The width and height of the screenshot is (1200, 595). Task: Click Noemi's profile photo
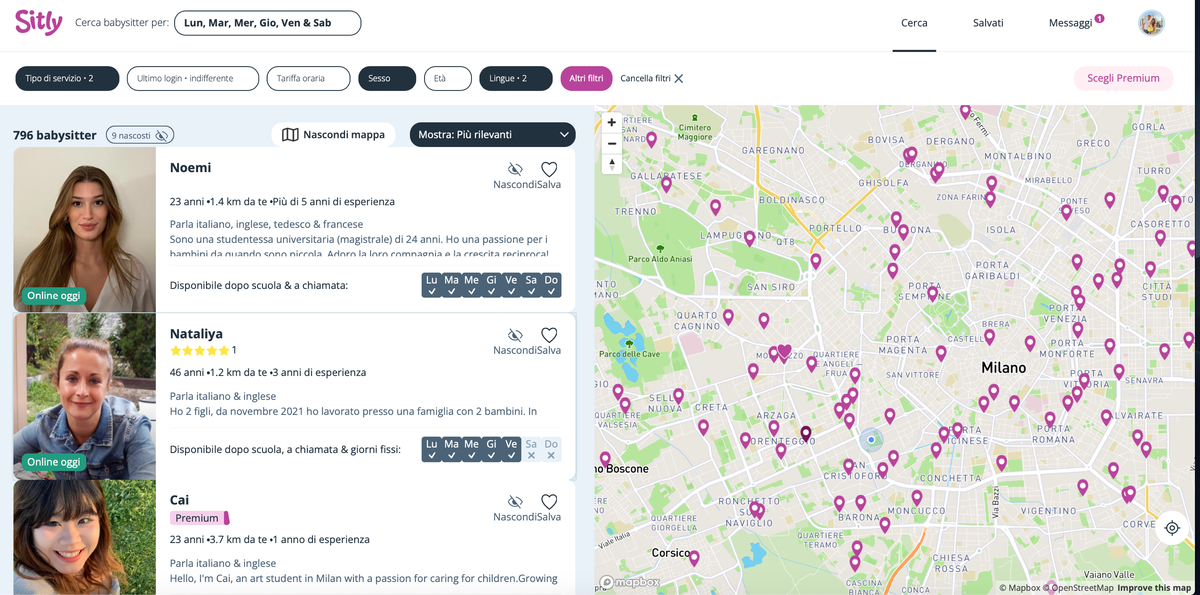(x=84, y=229)
